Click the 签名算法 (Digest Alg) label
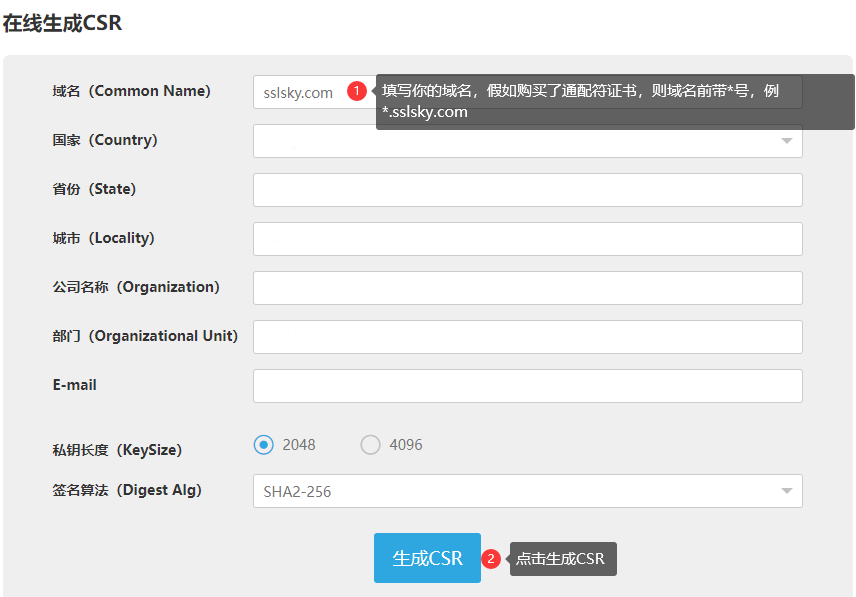Image resolution: width=856 pixels, height=597 pixels. pyautogui.click(x=127, y=490)
